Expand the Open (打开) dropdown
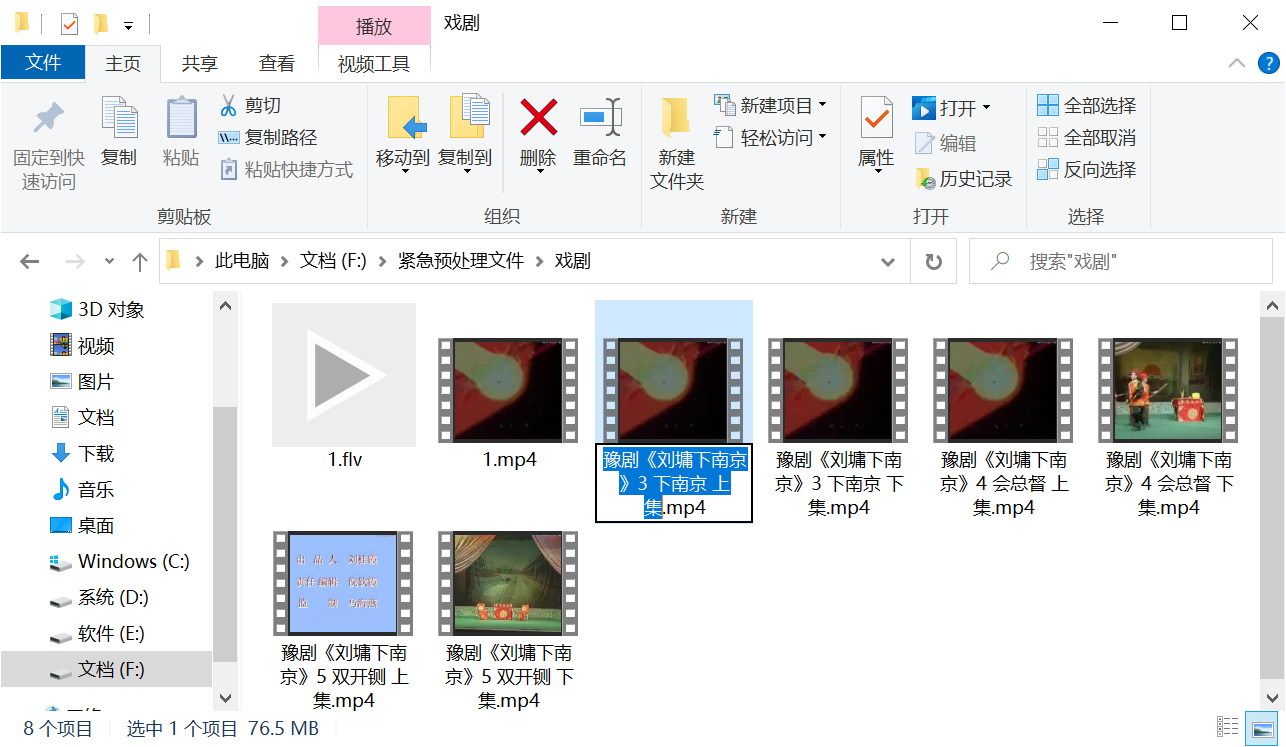This screenshot has height=747, width=1286. 987,107
